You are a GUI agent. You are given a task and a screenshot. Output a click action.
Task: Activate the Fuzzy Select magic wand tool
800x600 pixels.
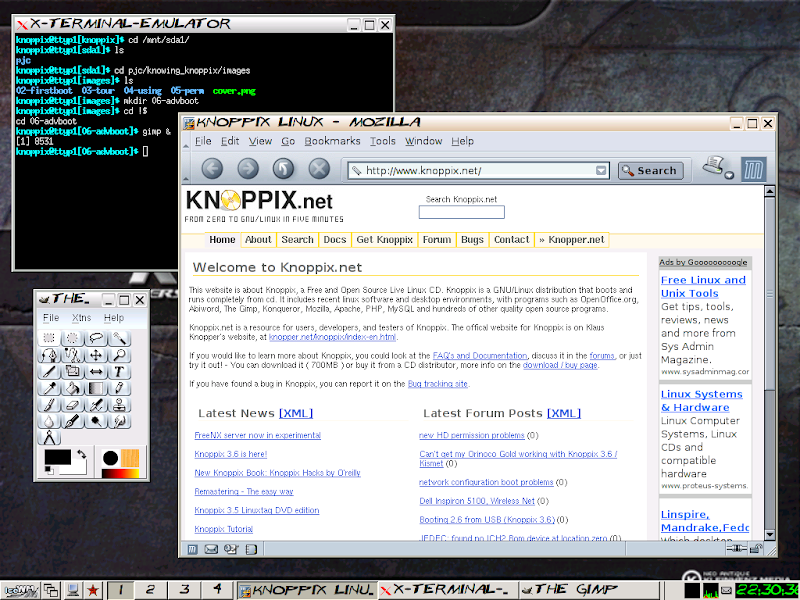(120, 337)
